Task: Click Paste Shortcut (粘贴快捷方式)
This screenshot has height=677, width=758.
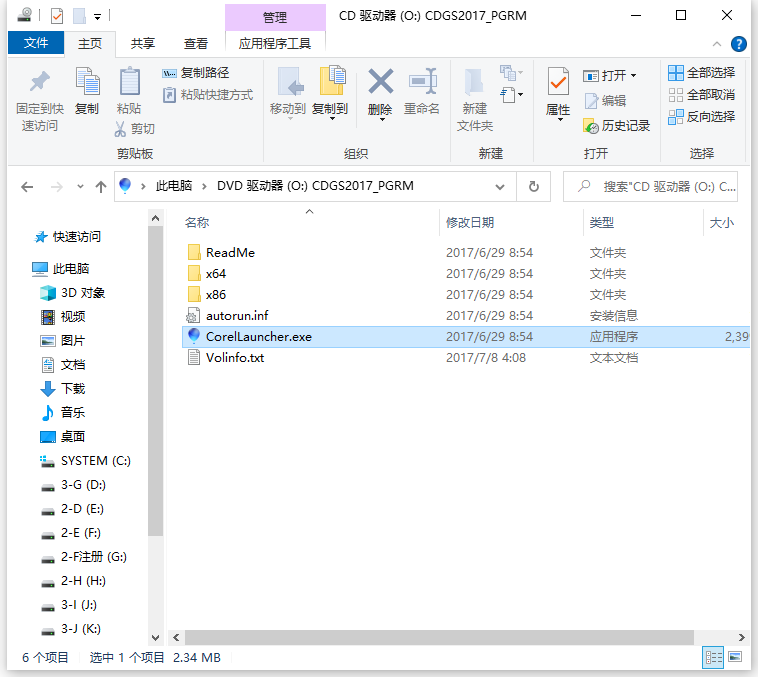Action: 207,95
